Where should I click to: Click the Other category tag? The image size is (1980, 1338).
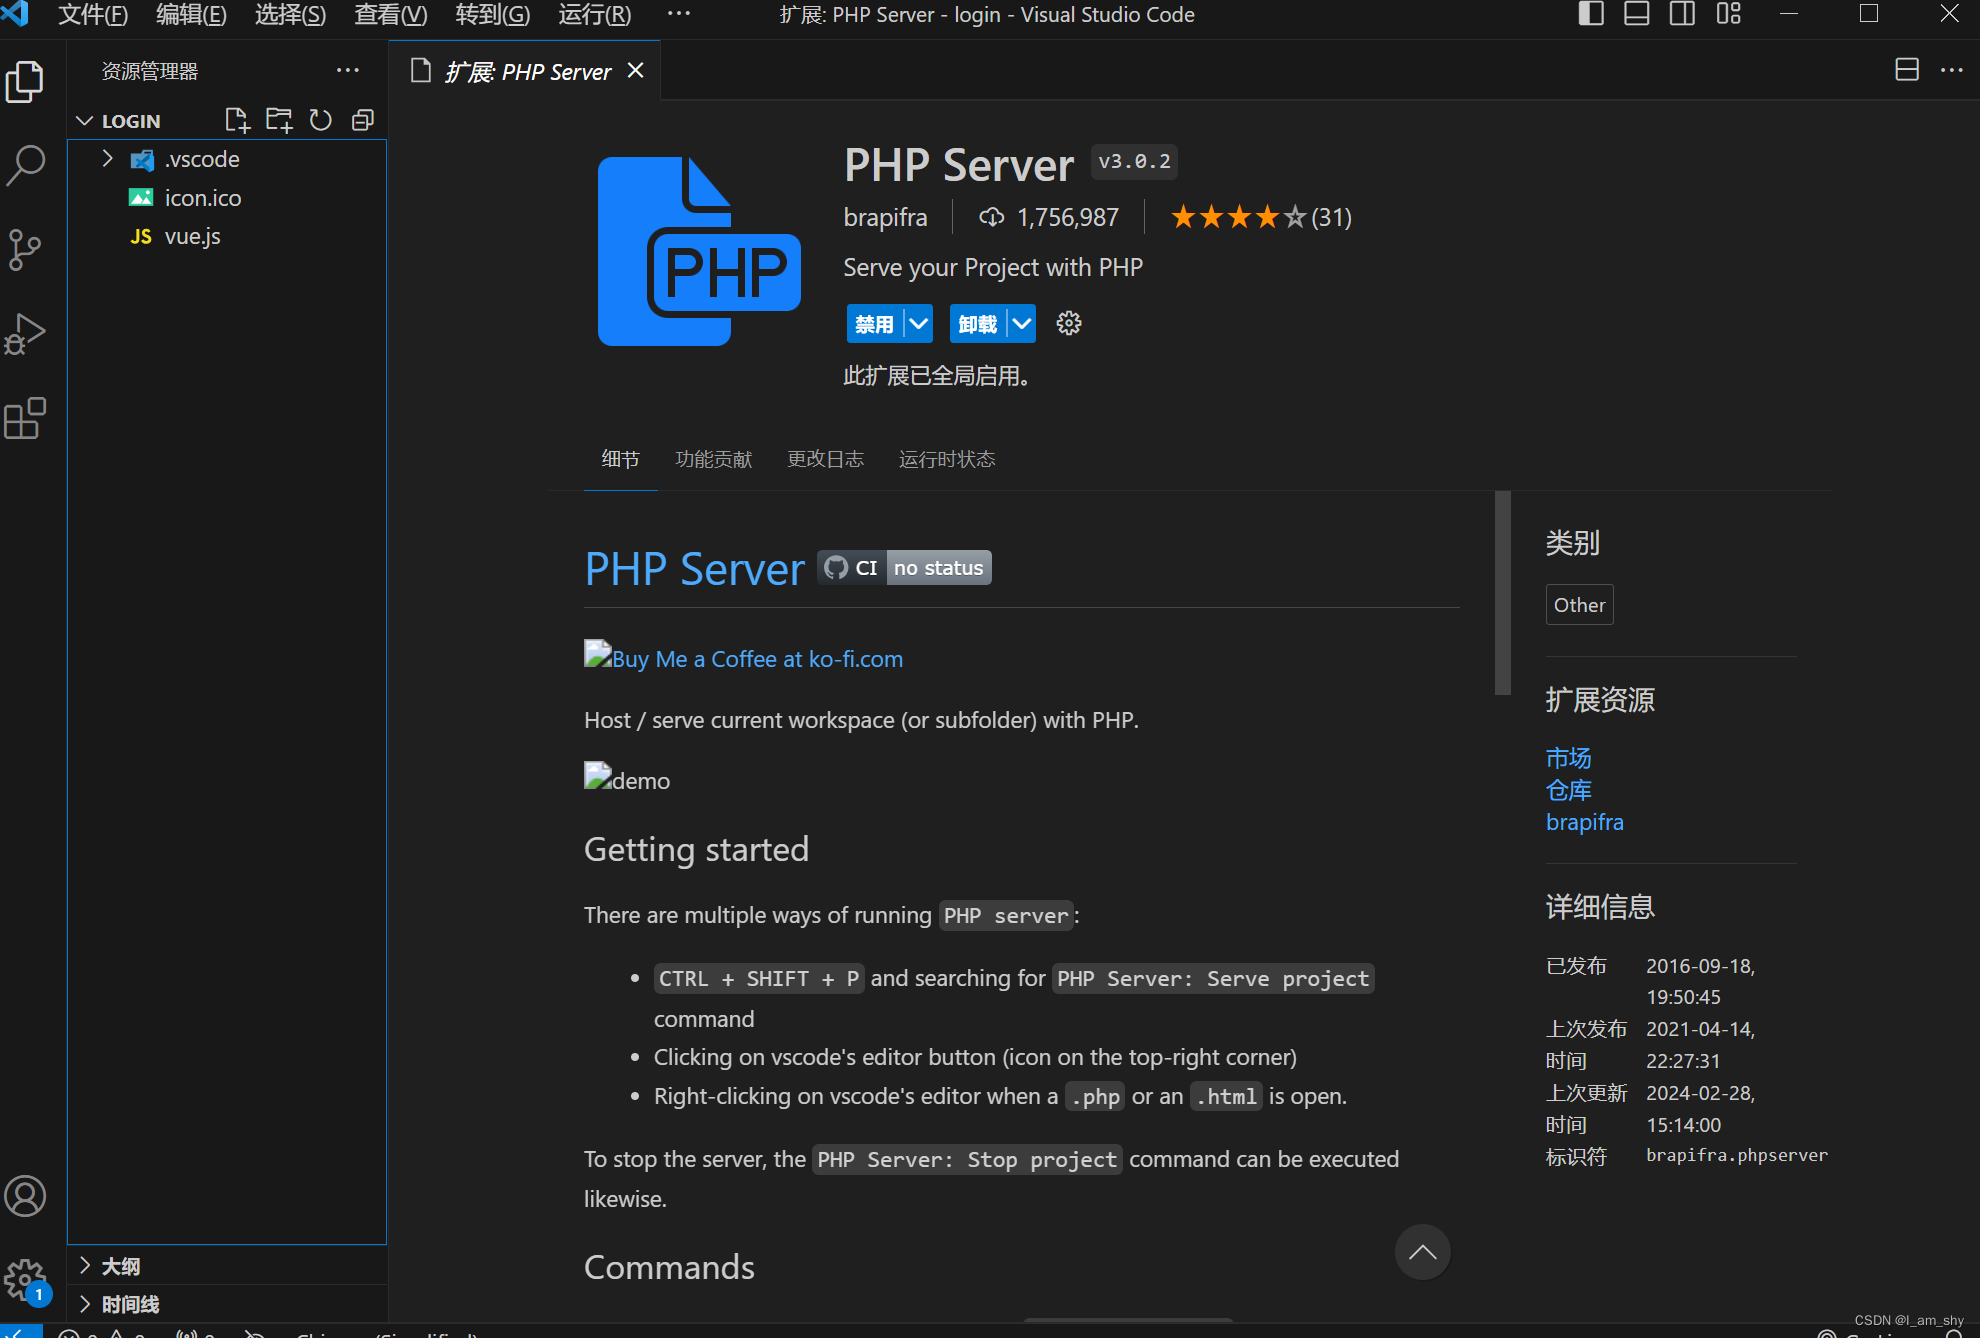tap(1580, 605)
